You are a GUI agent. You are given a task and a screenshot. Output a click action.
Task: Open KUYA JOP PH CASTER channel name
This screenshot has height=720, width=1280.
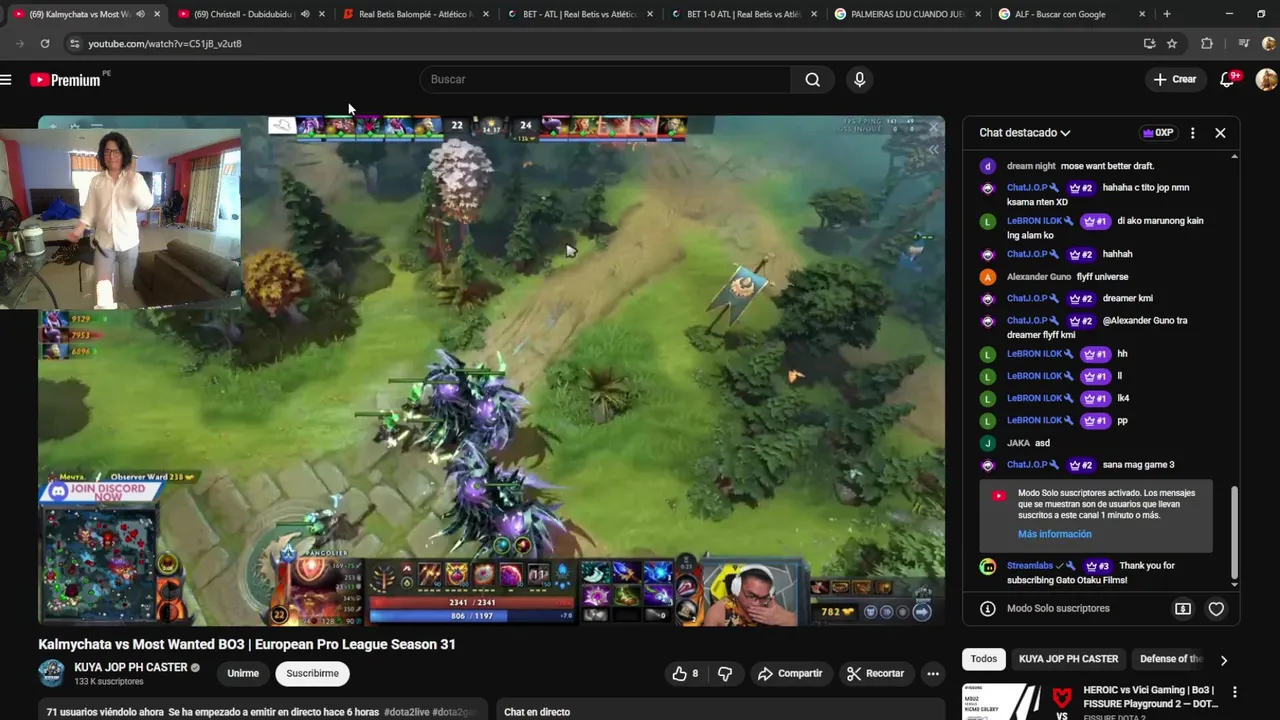tap(130, 667)
